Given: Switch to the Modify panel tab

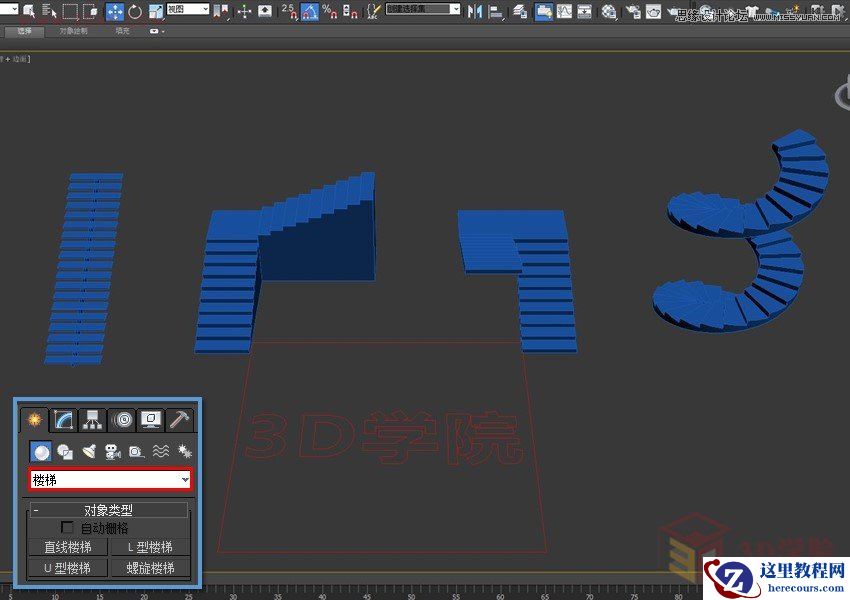Looking at the screenshot, I should tap(64, 421).
